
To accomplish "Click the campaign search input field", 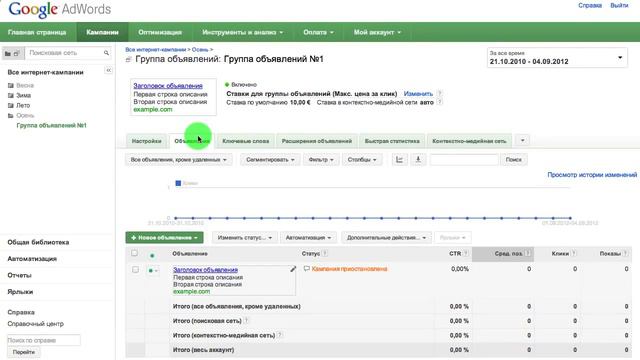I will pyautogui.click(x=64, y=53).
